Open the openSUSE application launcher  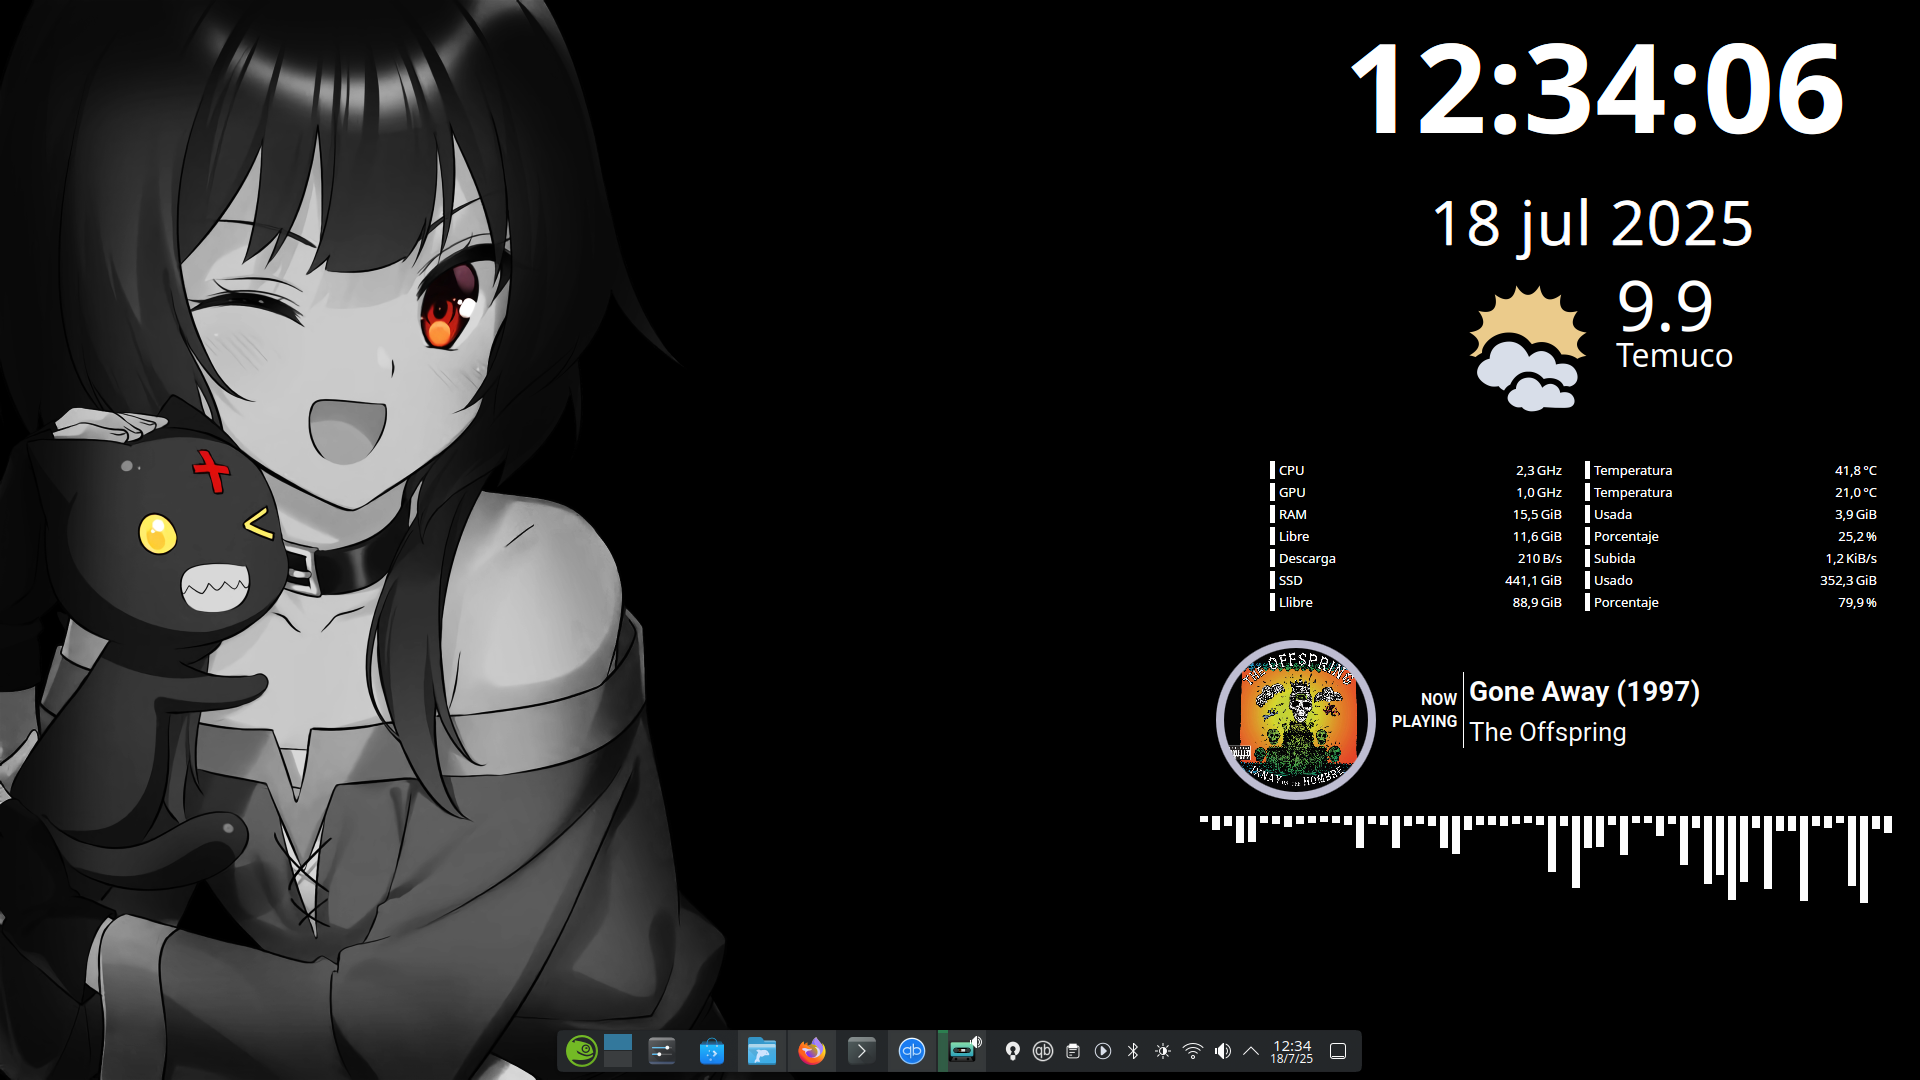click(581, 1051)
